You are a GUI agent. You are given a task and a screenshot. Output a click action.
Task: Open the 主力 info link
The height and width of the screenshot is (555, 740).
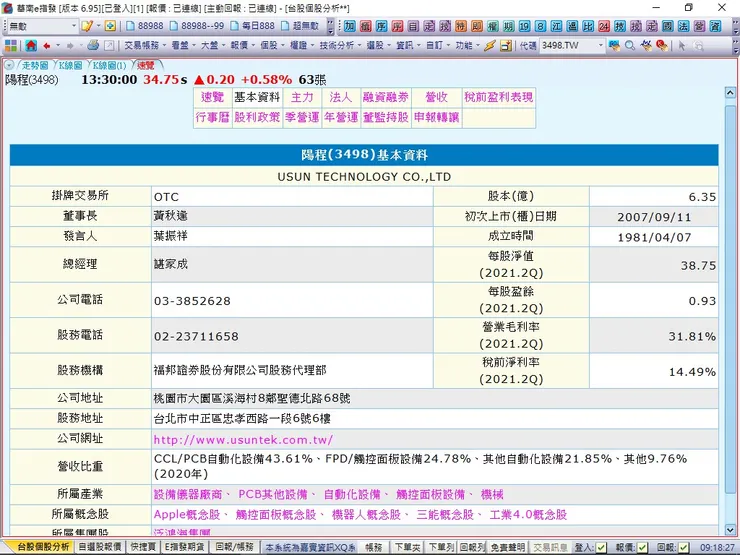(x=302, y=97)
